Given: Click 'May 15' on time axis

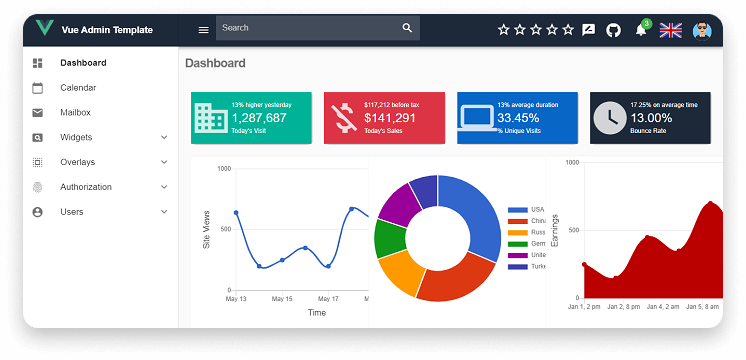Looking at the screenshot, I should click(x=282, y=299).
